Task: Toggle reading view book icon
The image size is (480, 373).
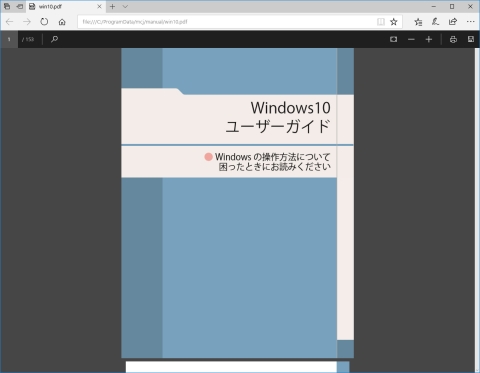Action: [381, 22]
